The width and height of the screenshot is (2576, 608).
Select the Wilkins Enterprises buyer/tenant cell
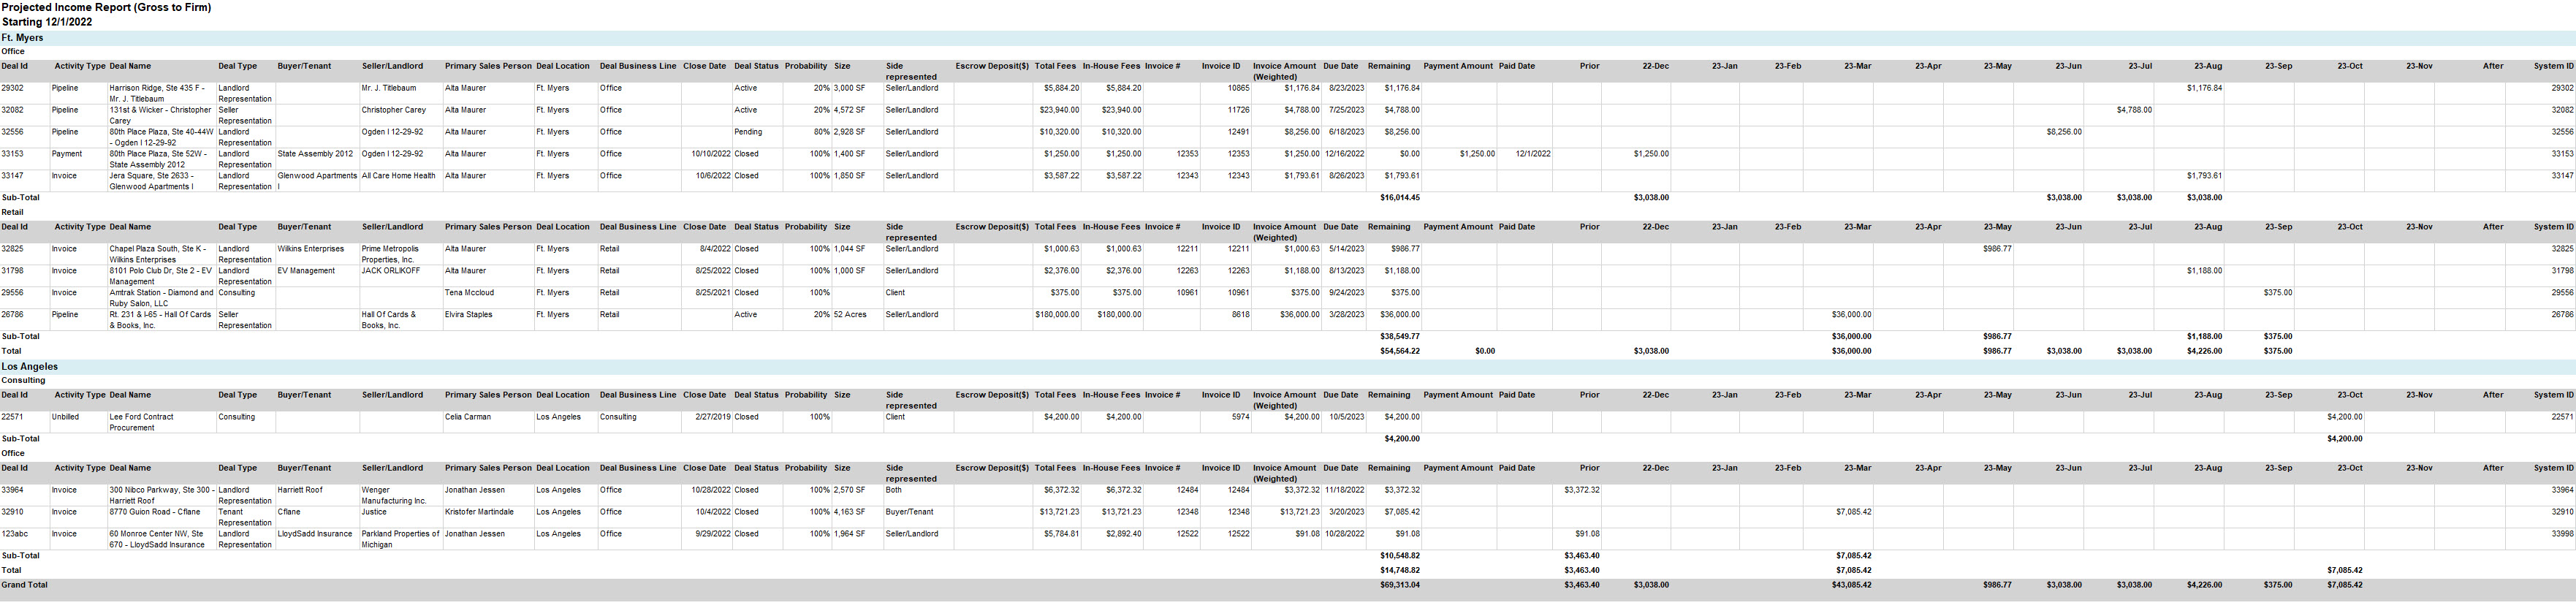click(310, 249)
